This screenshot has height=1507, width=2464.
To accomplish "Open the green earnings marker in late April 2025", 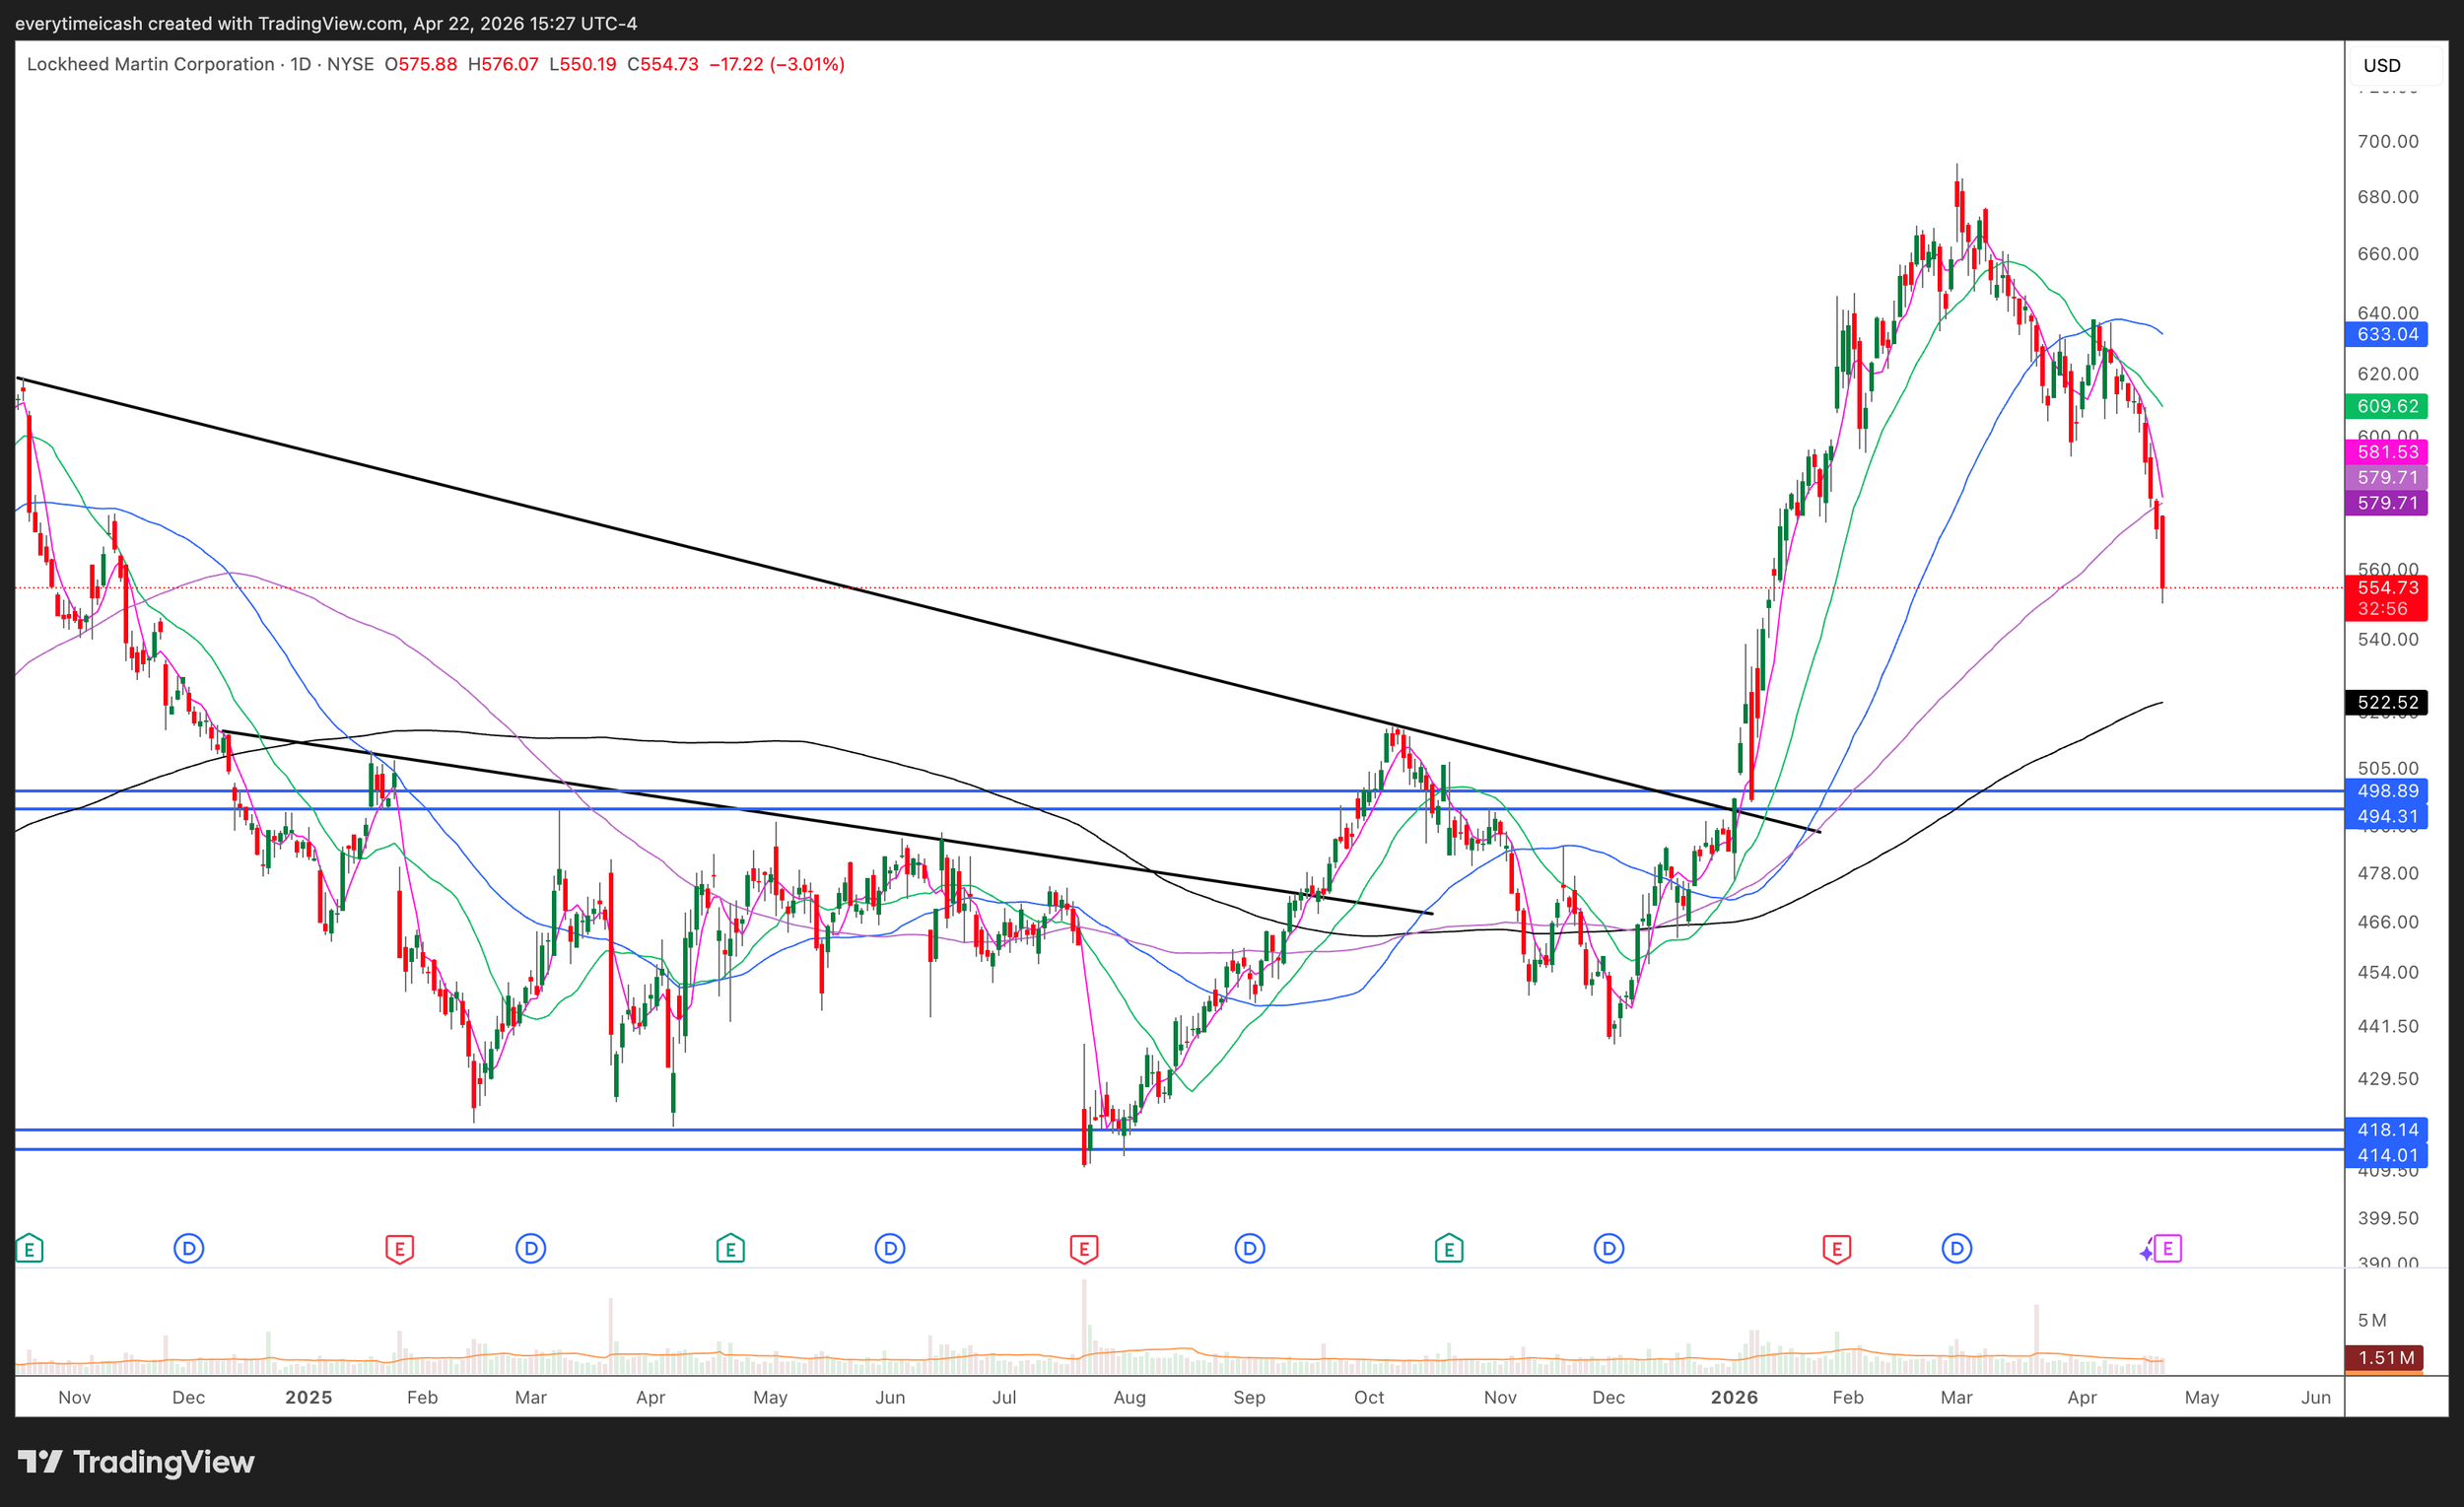I will [x=730, y=1248].
